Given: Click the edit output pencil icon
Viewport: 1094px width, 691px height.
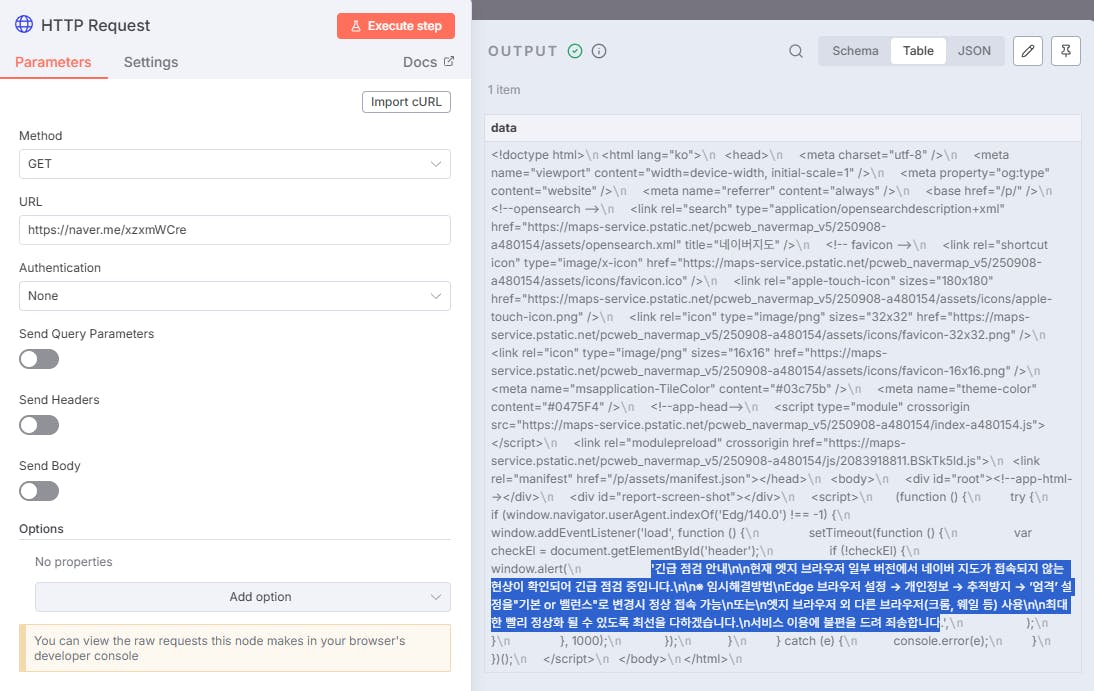Looking at the screenshot, I should [x=1028, y=51].
